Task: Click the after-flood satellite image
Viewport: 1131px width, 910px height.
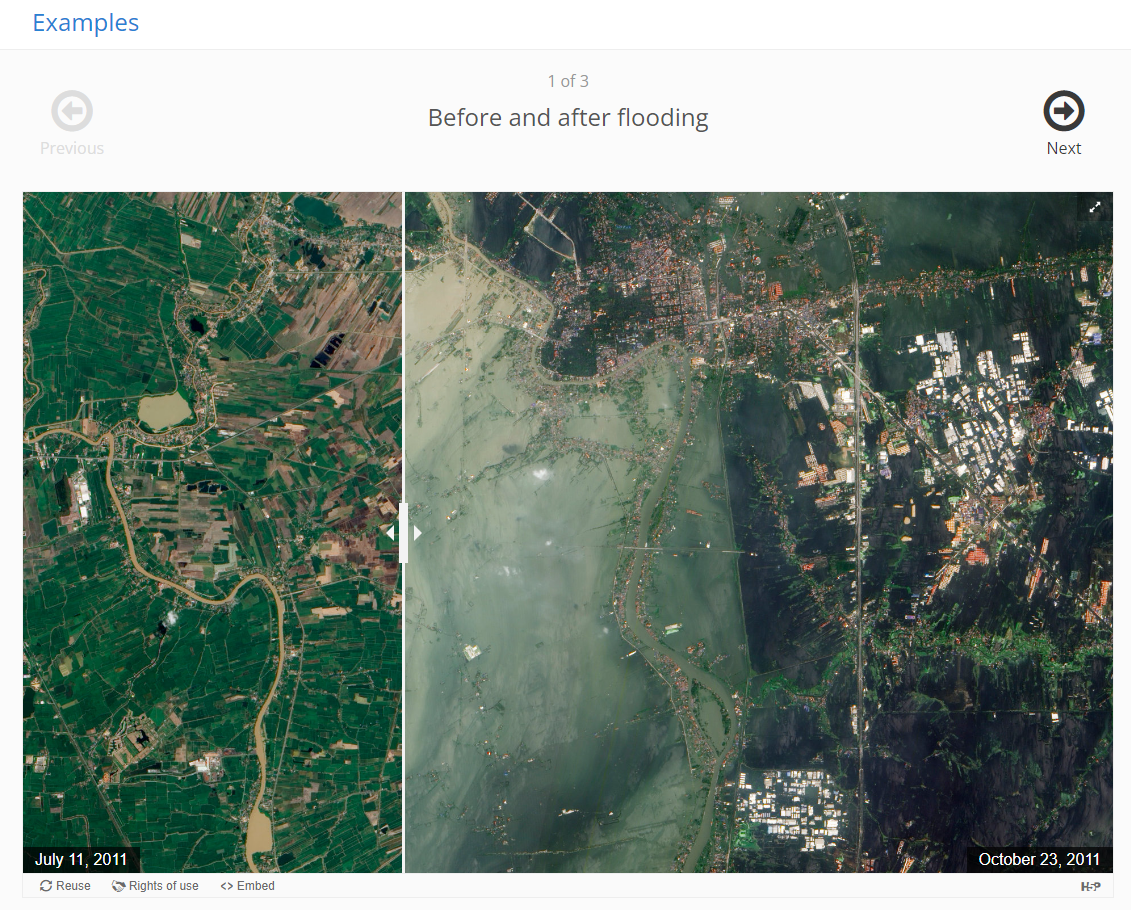Action: click(759, 532)
